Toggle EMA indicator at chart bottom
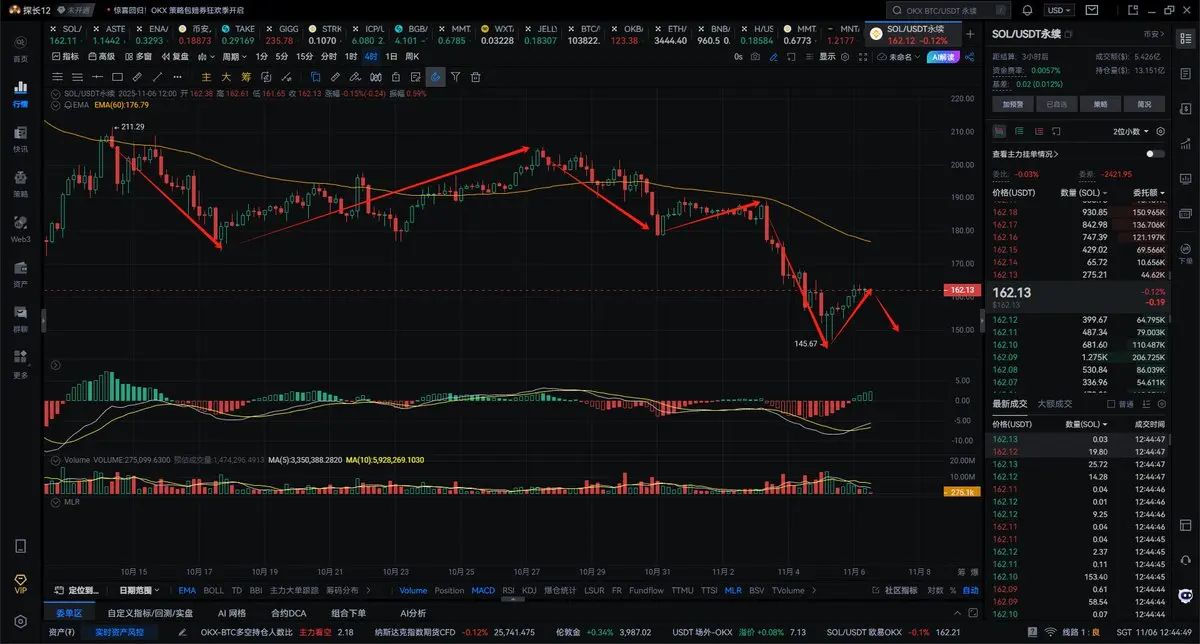This screenshot has height=644, width=1200. click(187, 590)
